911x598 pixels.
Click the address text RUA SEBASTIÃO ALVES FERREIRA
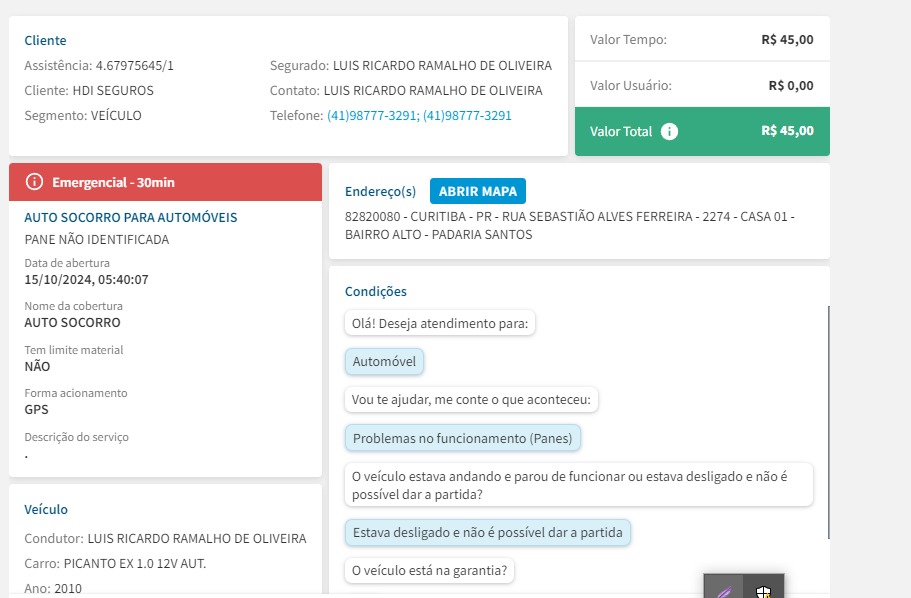tap(597, 217)
